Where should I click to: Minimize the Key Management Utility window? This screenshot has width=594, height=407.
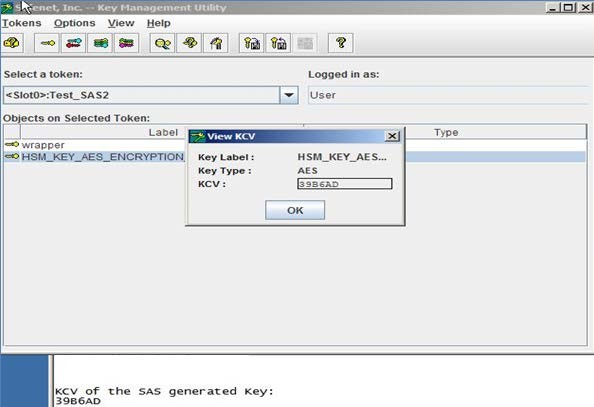pos(553,7)
